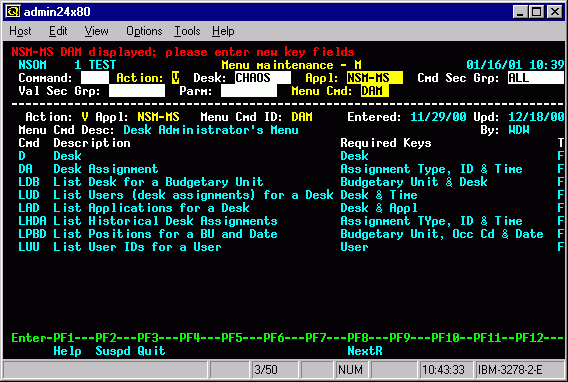Click the 'Required Keys' column header
Viewport: 568px width, 382px height.
click(385, 143)
